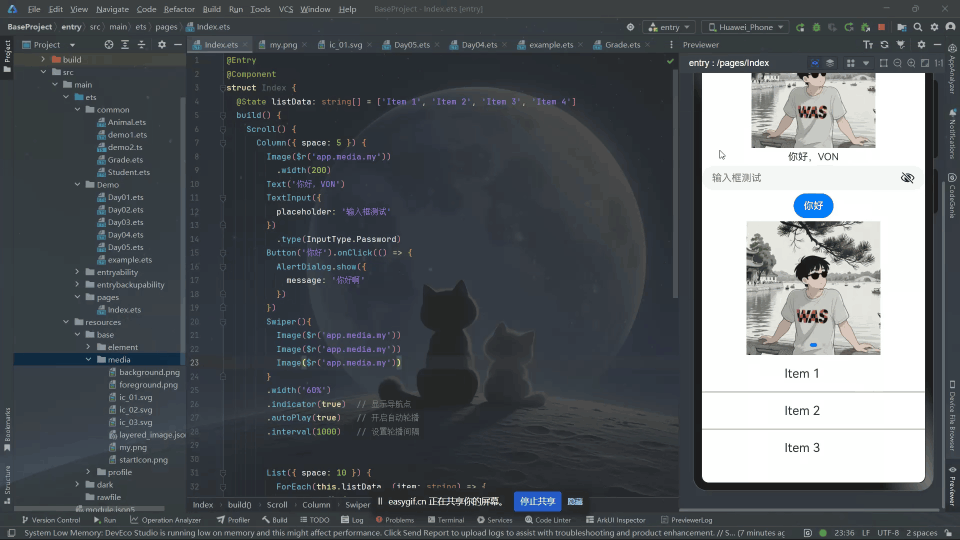Click the 你好 button in preview
This screenshot has height=540, width=960.
pyautogui.click(x=813, y=206)
